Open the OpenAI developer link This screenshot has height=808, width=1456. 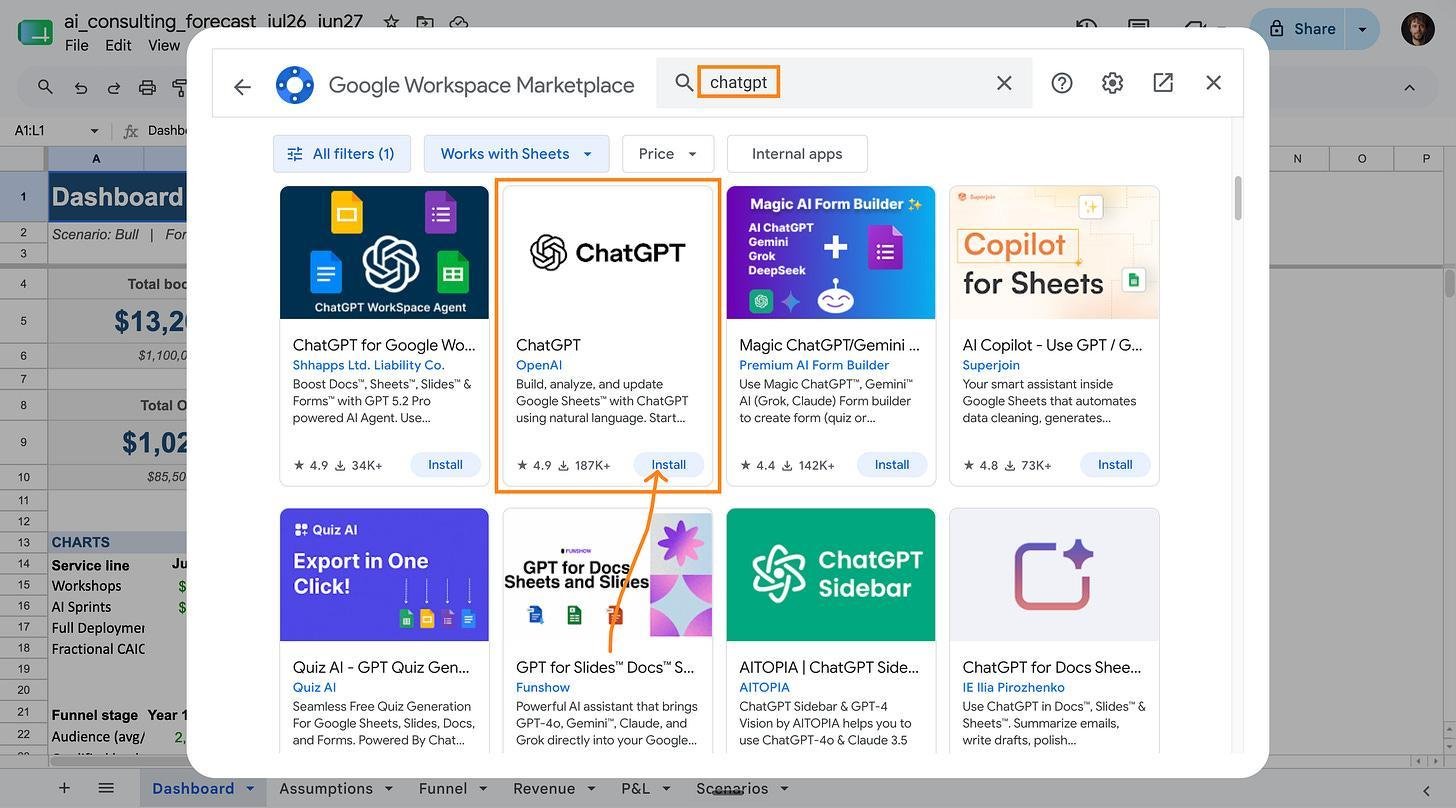(539, 365)
